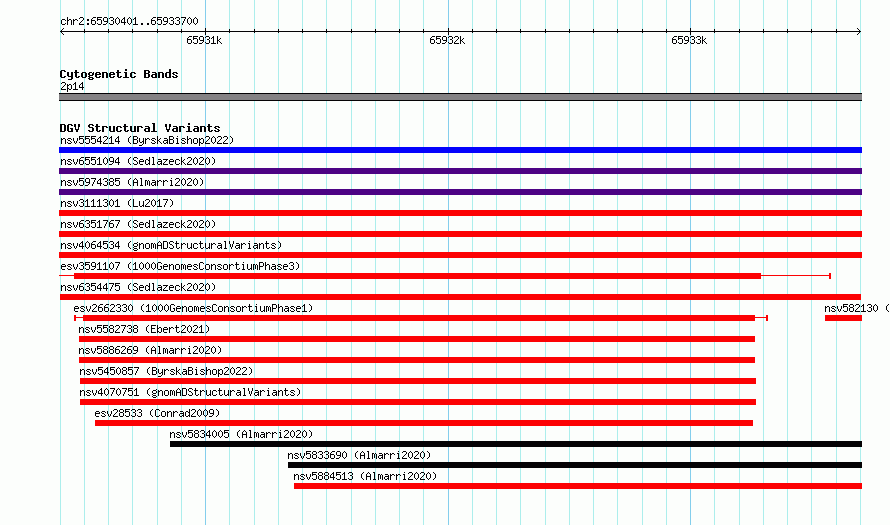Click the red esv28533 variant bar
The height and width of the screenshot is (525, 890).
point(424,423)
